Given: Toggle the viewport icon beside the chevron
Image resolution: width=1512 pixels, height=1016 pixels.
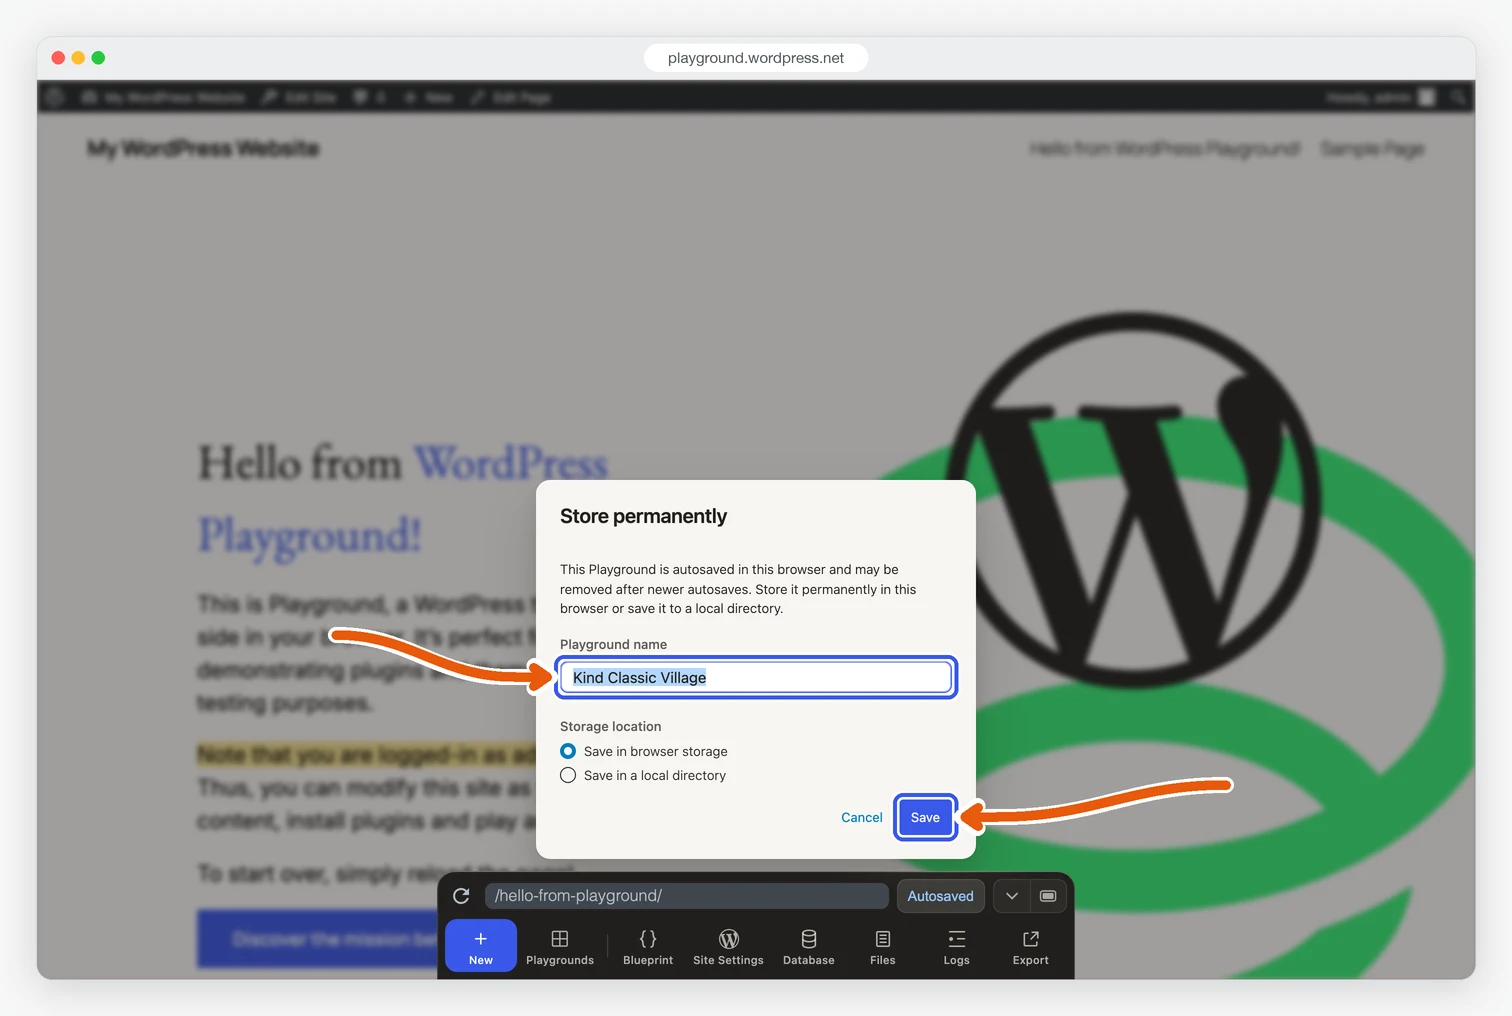Looking at the screenshot, I should pos(1048,896).
